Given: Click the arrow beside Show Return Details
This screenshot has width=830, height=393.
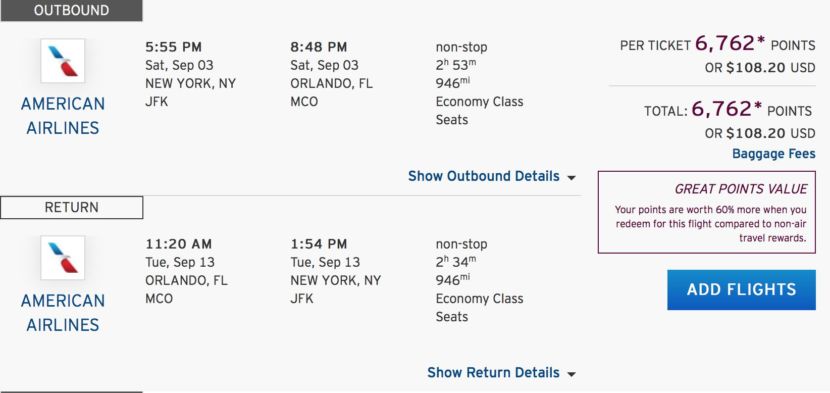Looking at the screenshot, I should pos(571,374).
